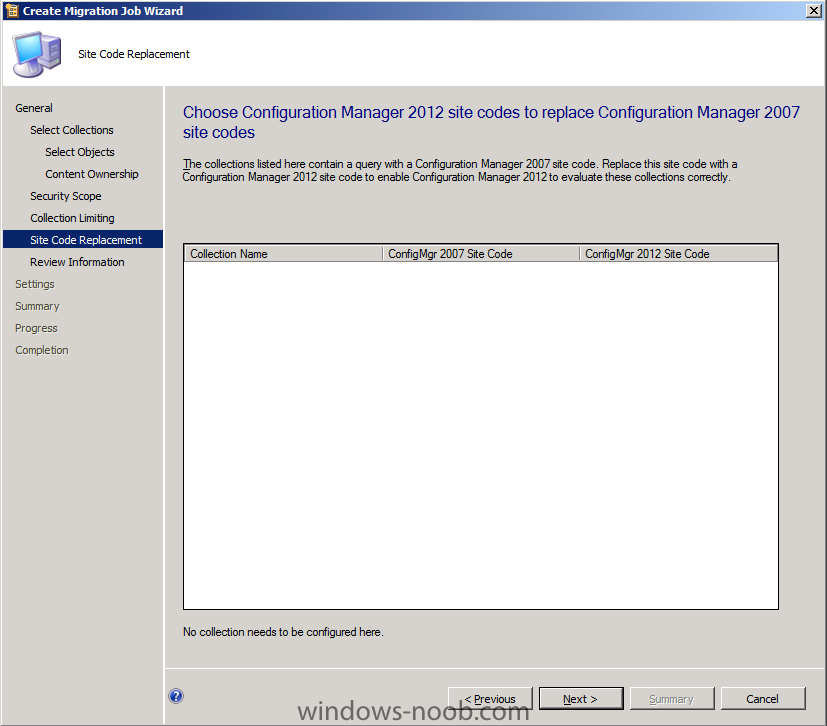Go back with the Previous button
Screen dimensions: 827x726
(x=490, y=699)
